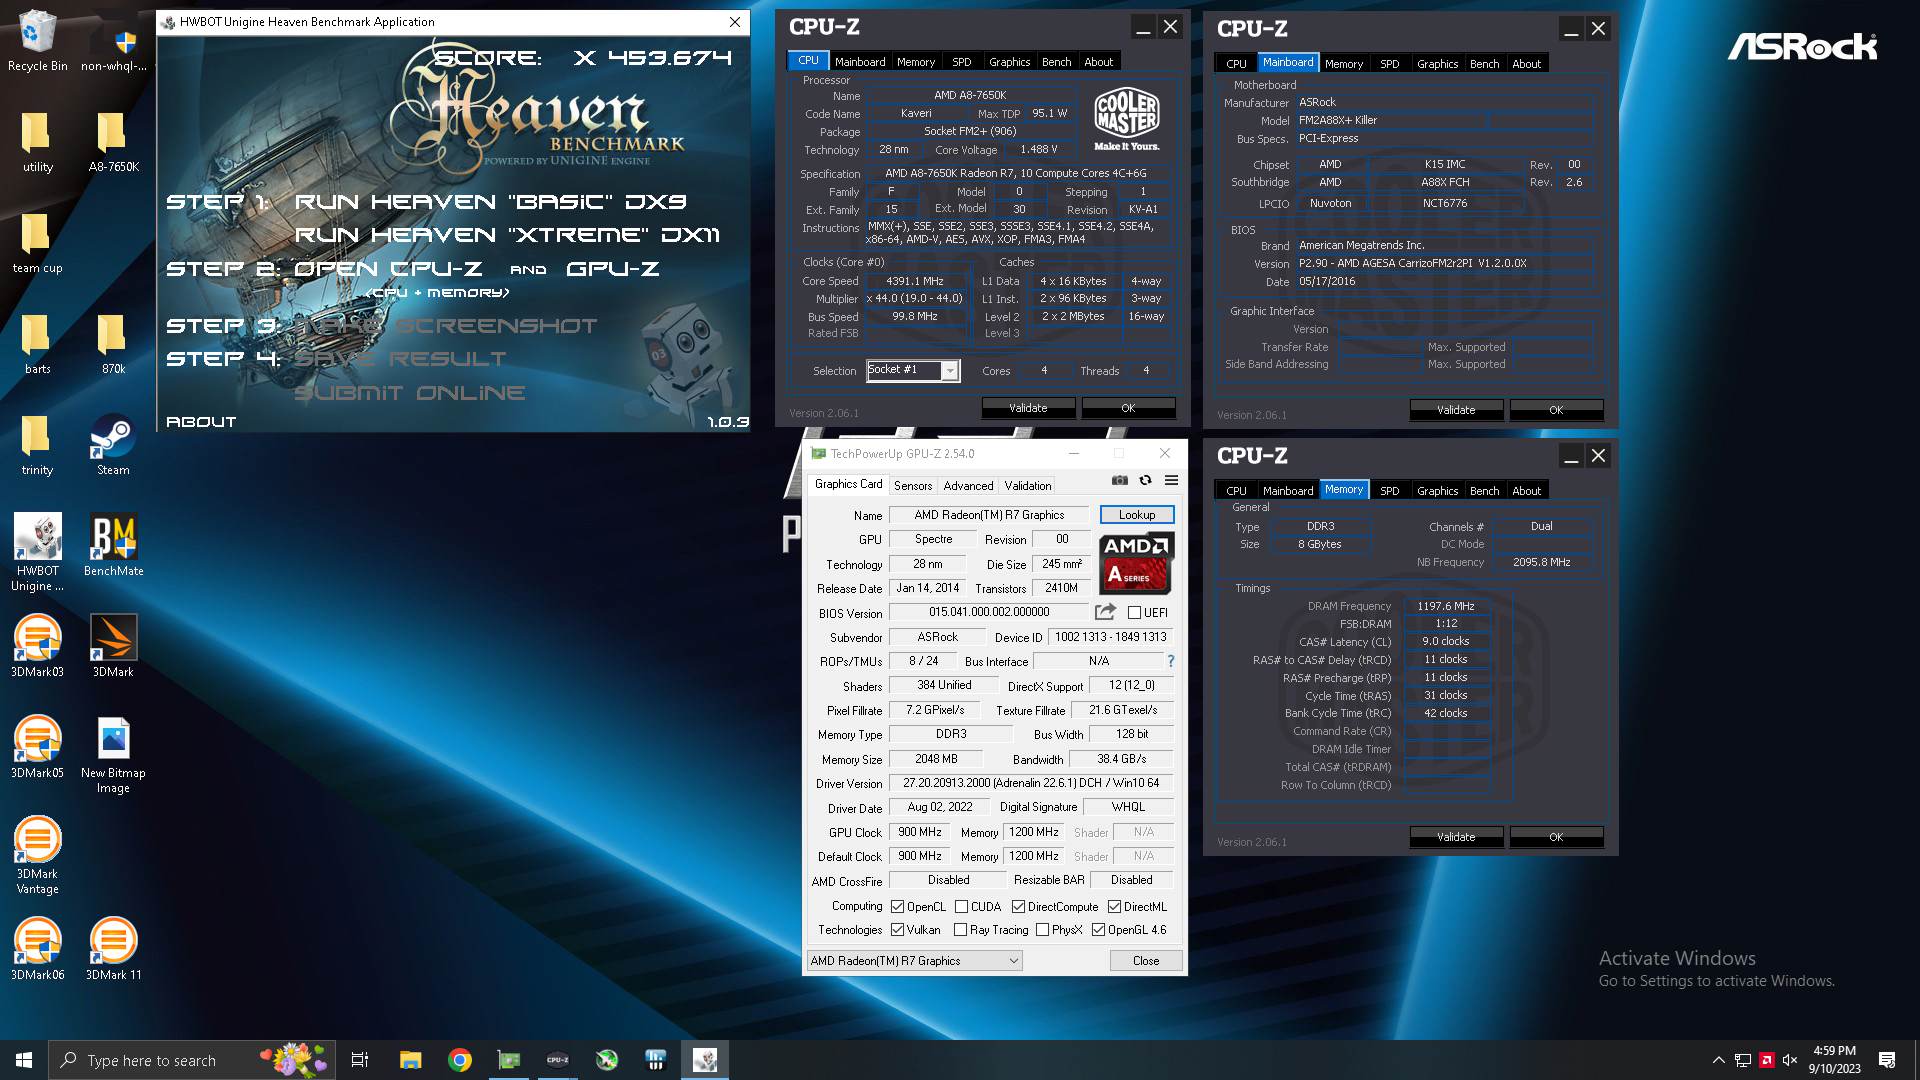1920x1080 pixels.
Task: Click OK in CPU-Z Memory window
Action: tap(1556, 837)
